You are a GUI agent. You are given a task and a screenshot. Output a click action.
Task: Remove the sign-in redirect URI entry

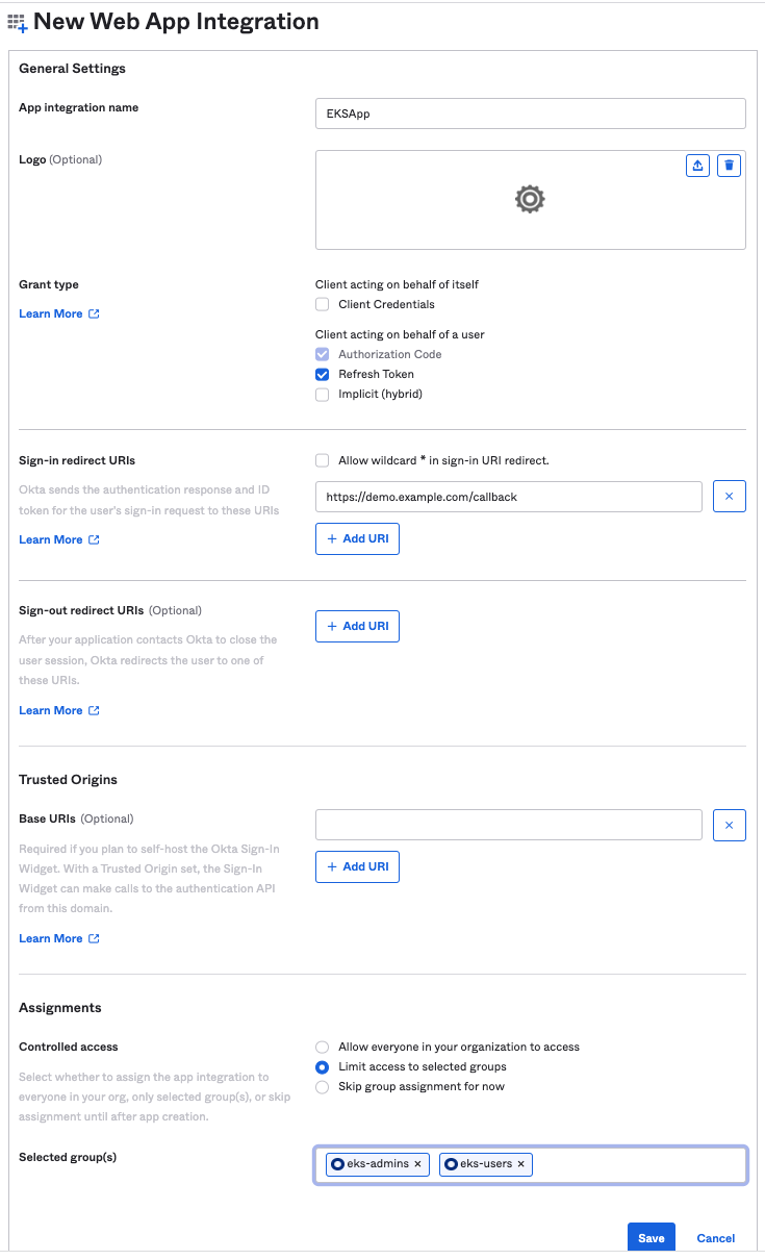click(x=729, y=496)
